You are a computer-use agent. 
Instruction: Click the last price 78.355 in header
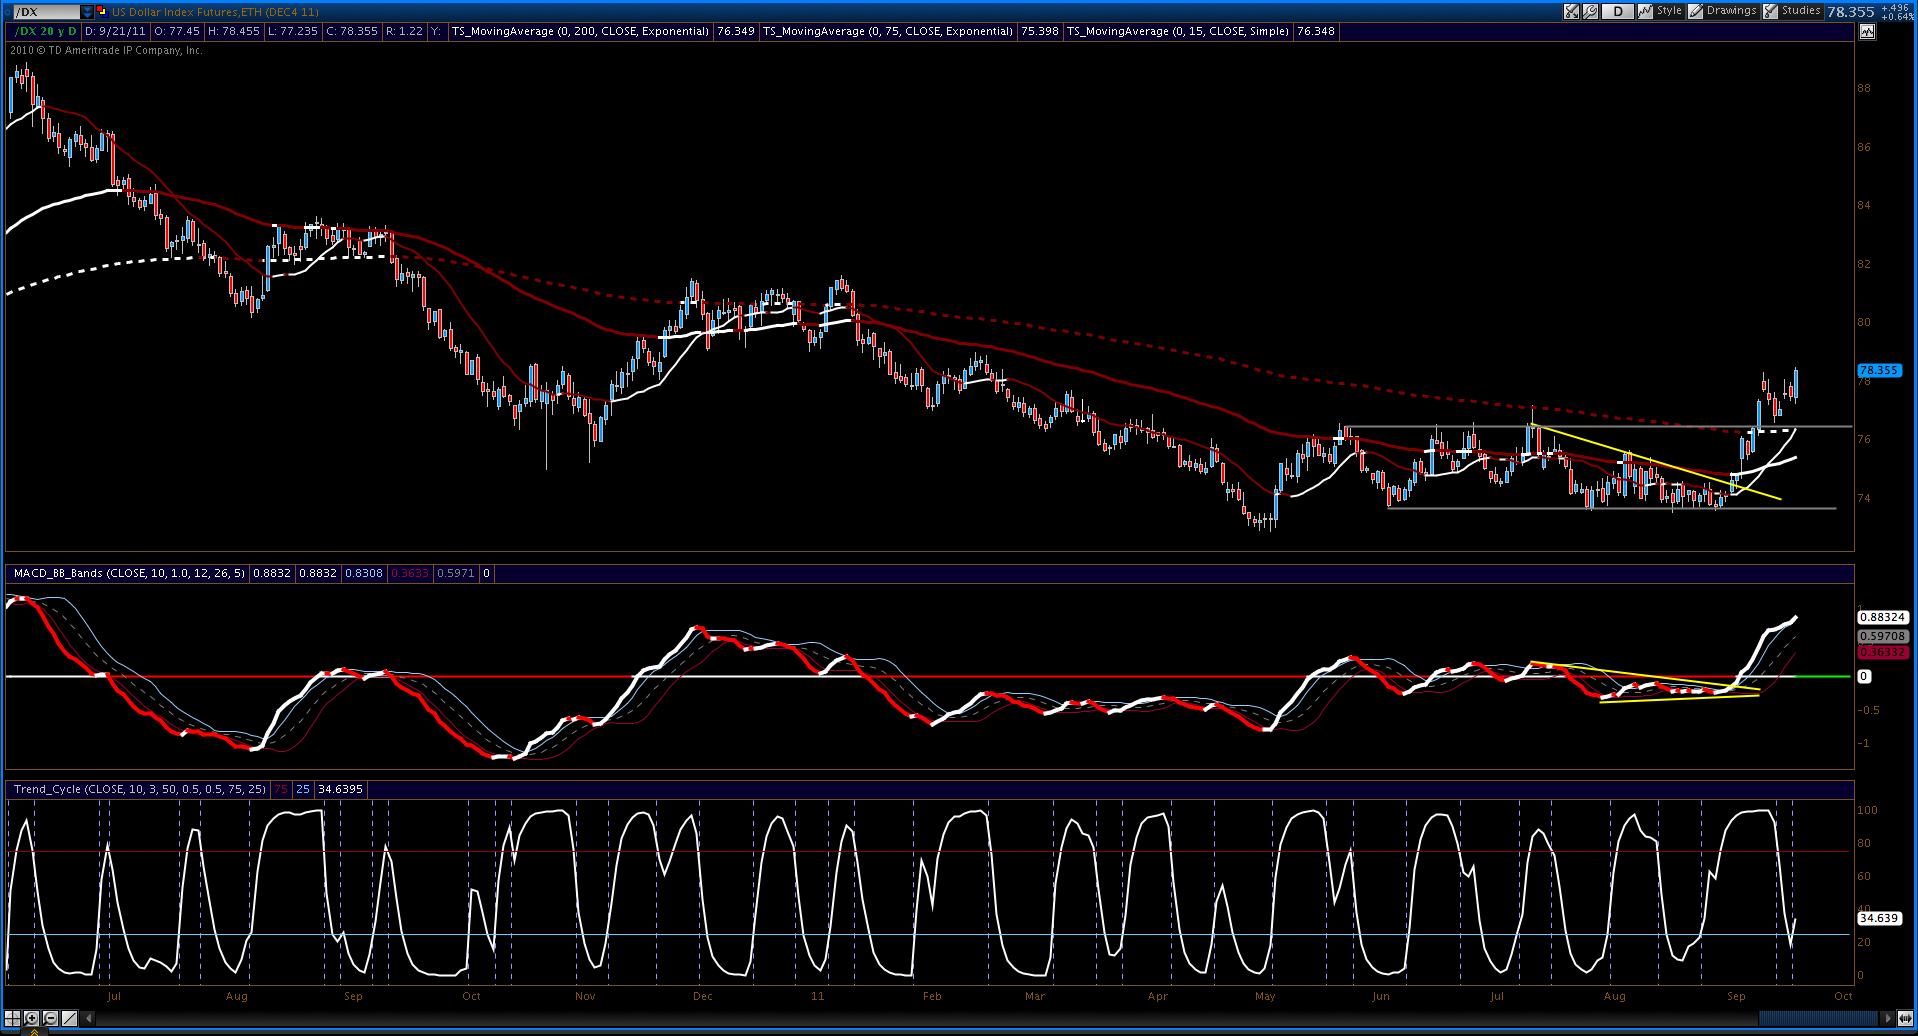point(1850,12)
